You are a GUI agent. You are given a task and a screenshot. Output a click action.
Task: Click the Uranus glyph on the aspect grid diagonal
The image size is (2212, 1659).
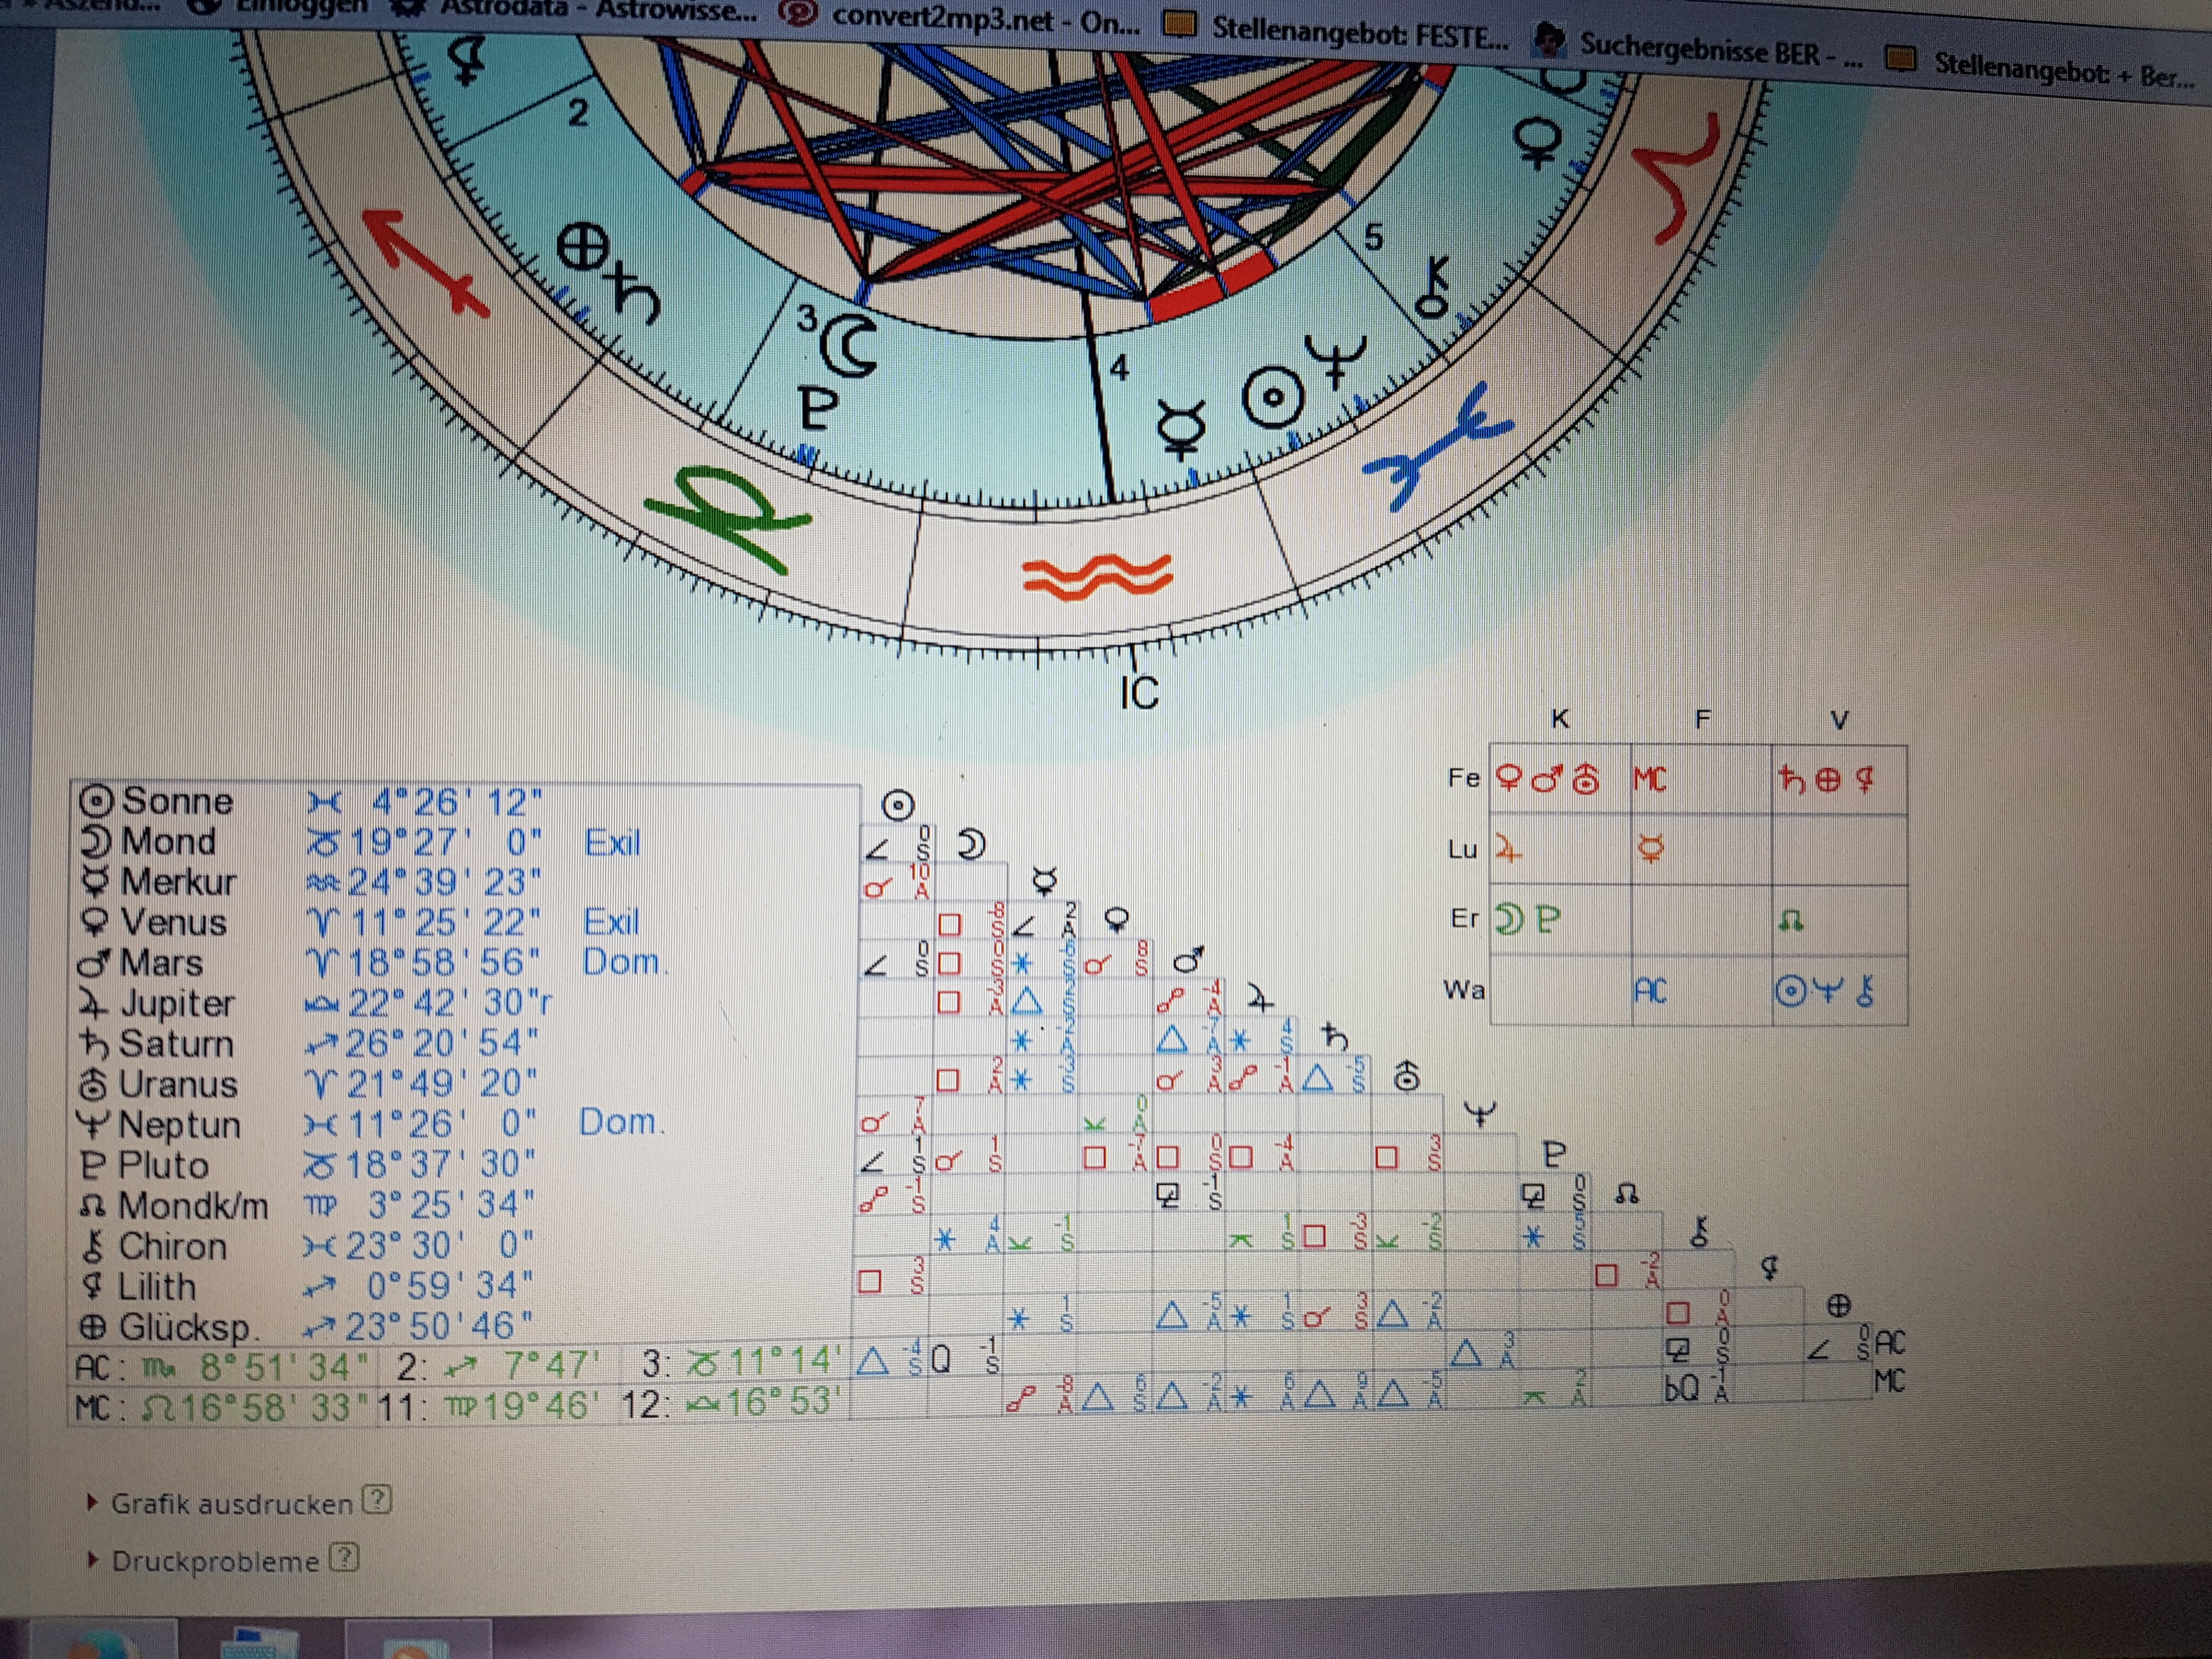click(x=1406, y=1077)
